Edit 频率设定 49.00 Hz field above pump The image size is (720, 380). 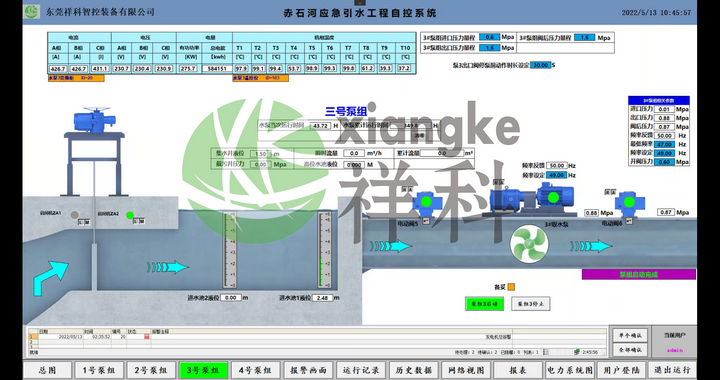(557, 175)
